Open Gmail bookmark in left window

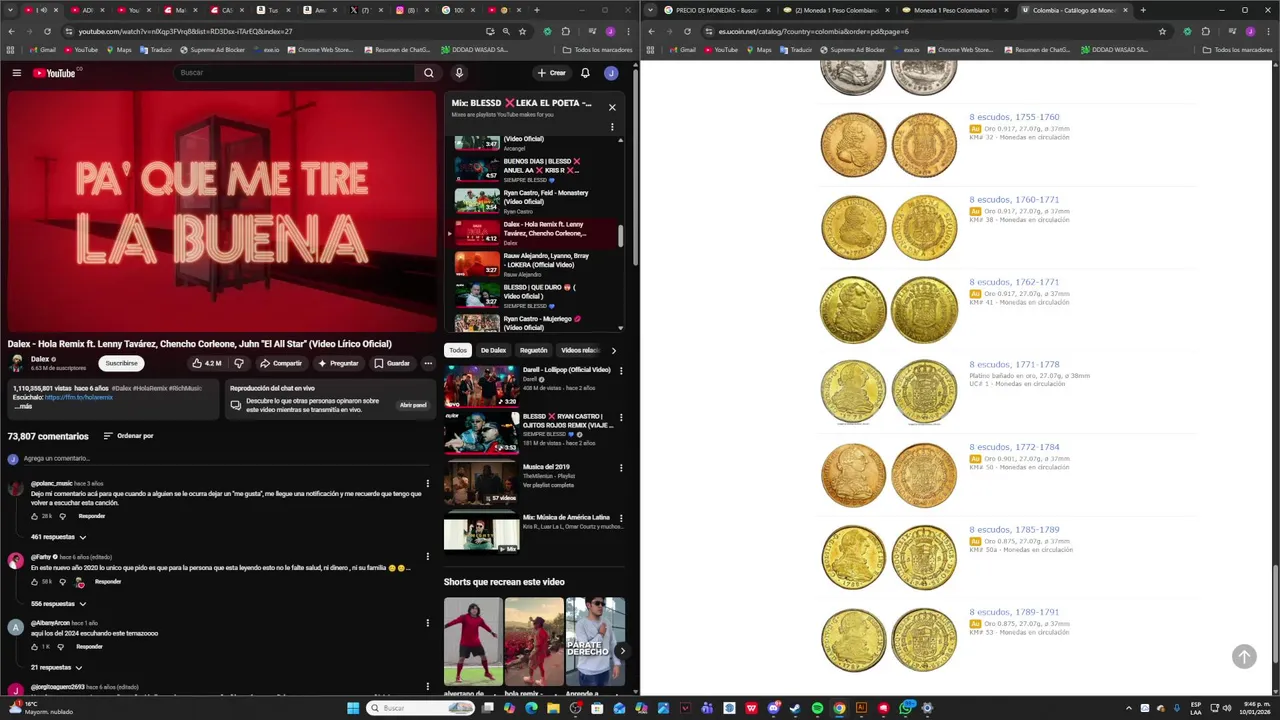coord(42,49)
